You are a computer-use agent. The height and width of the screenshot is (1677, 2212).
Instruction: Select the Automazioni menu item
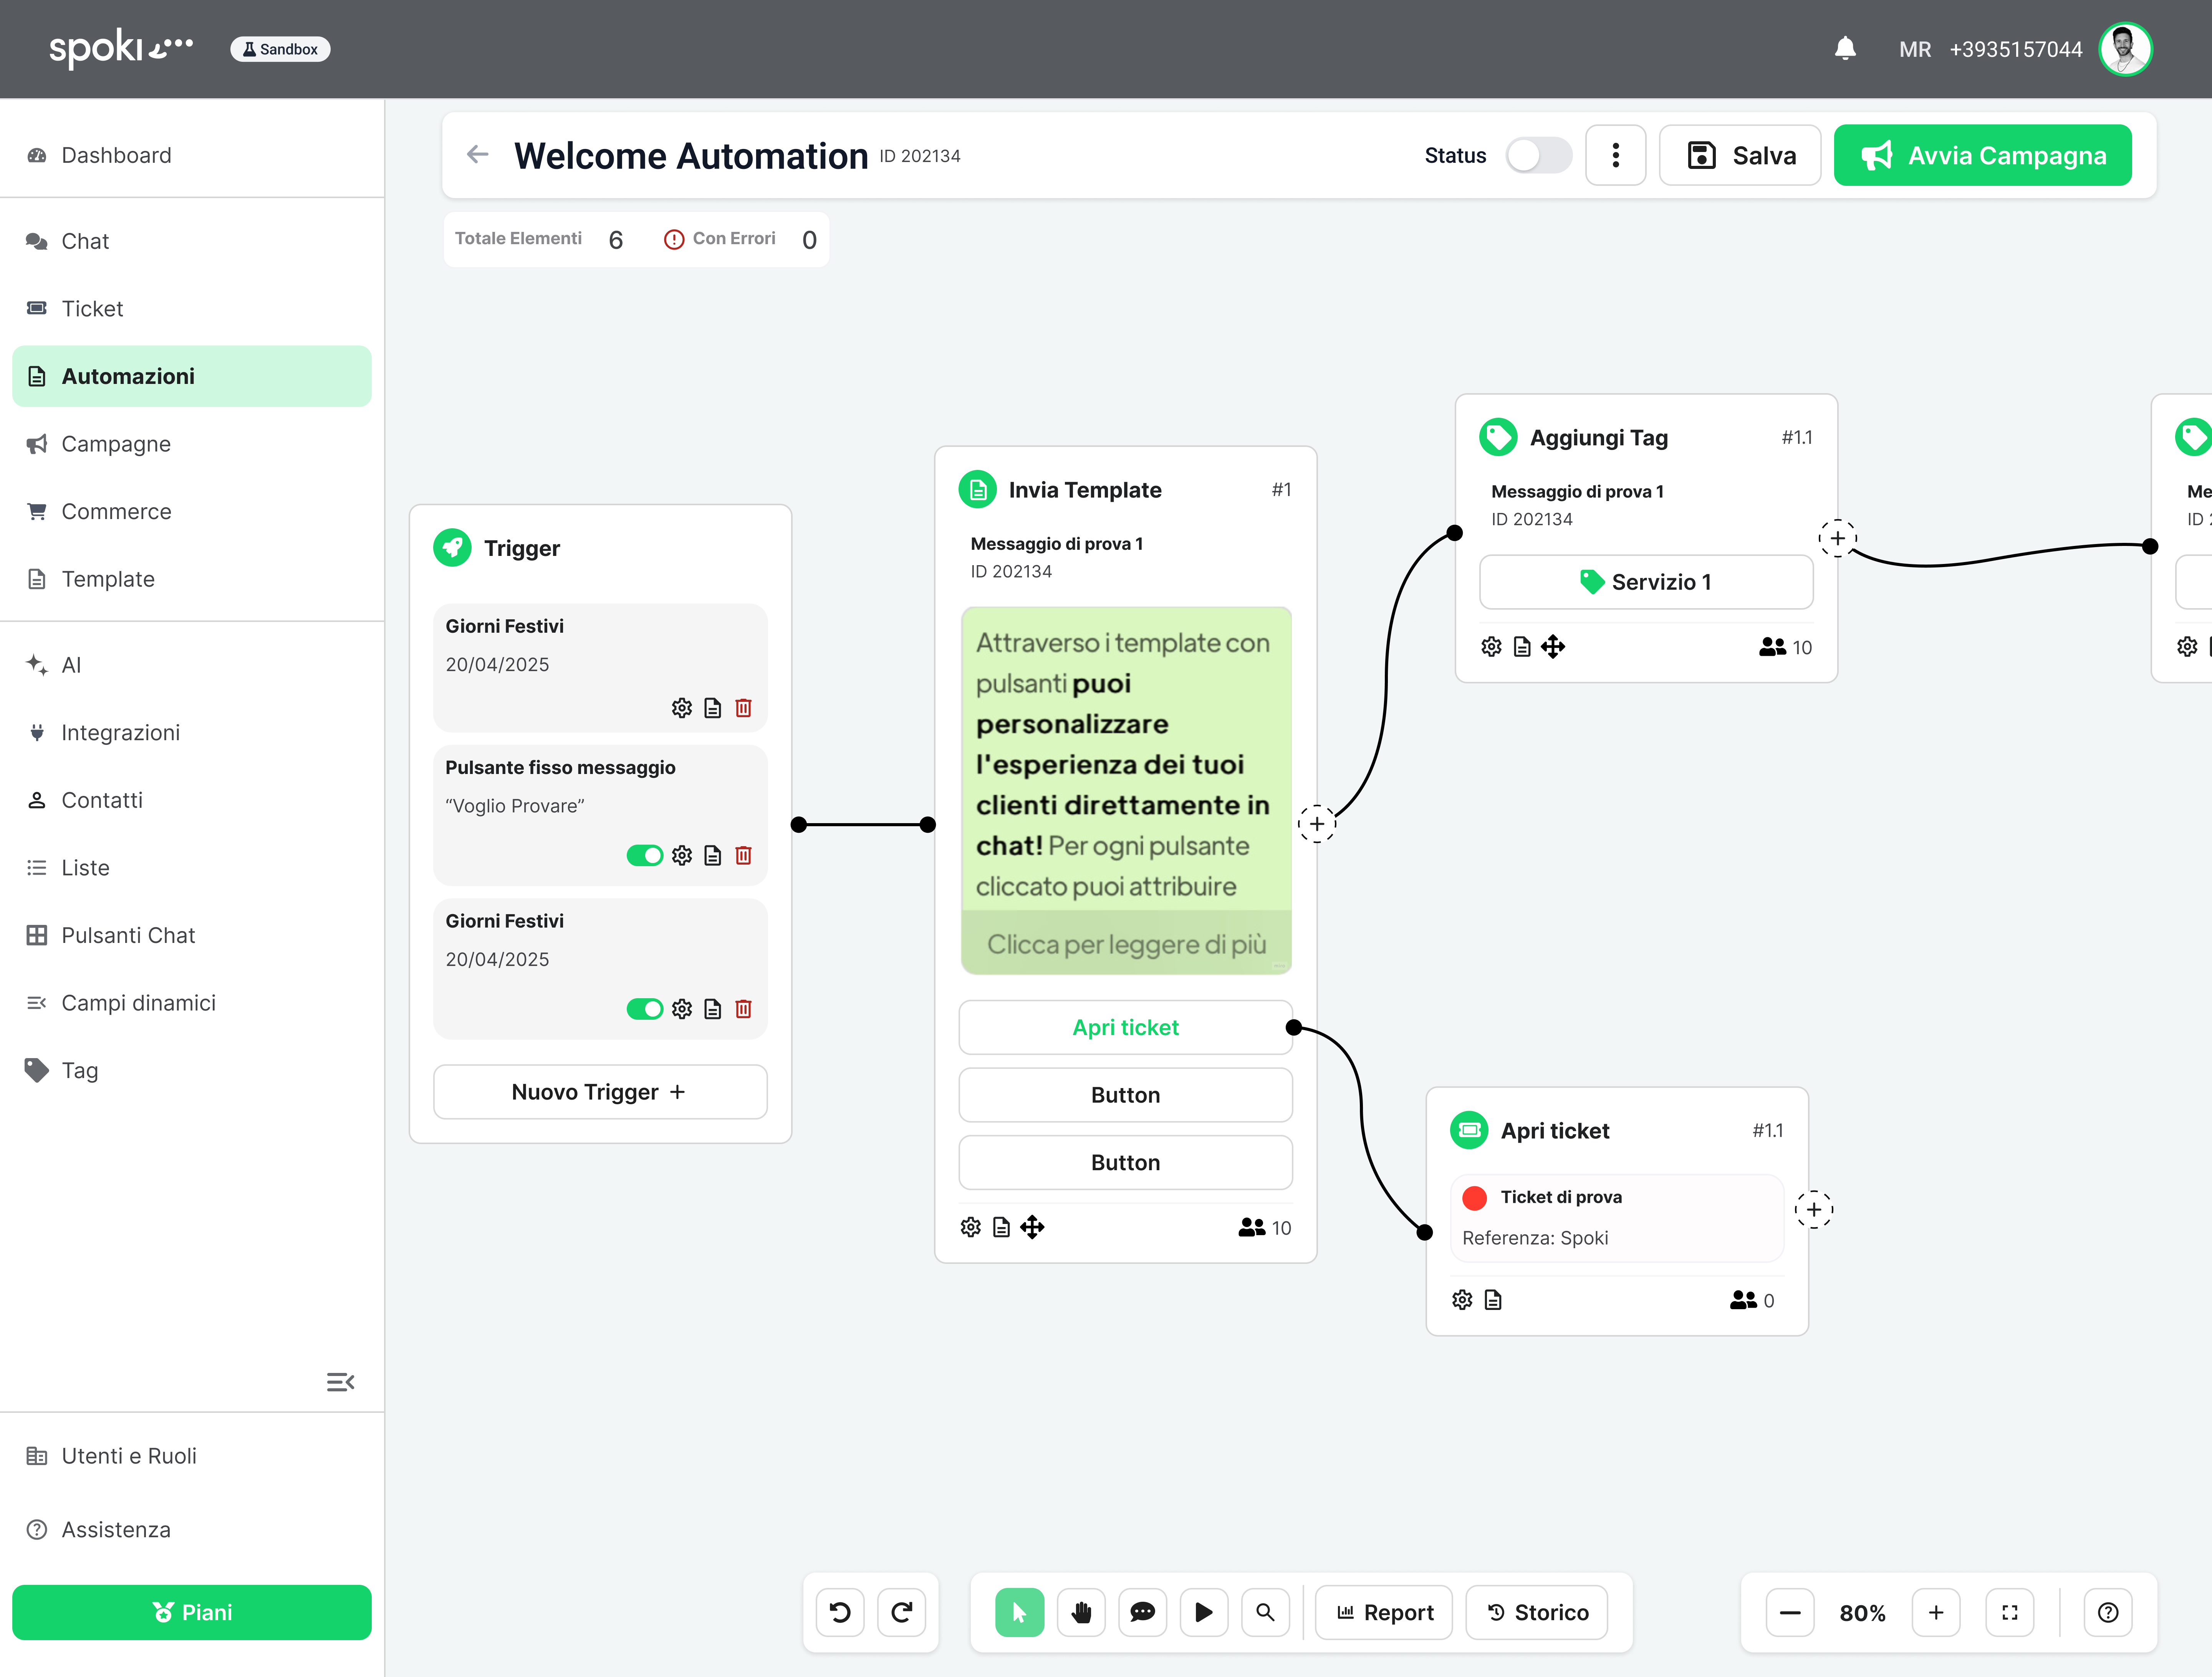pyautogui.click(x=192, y=376)
